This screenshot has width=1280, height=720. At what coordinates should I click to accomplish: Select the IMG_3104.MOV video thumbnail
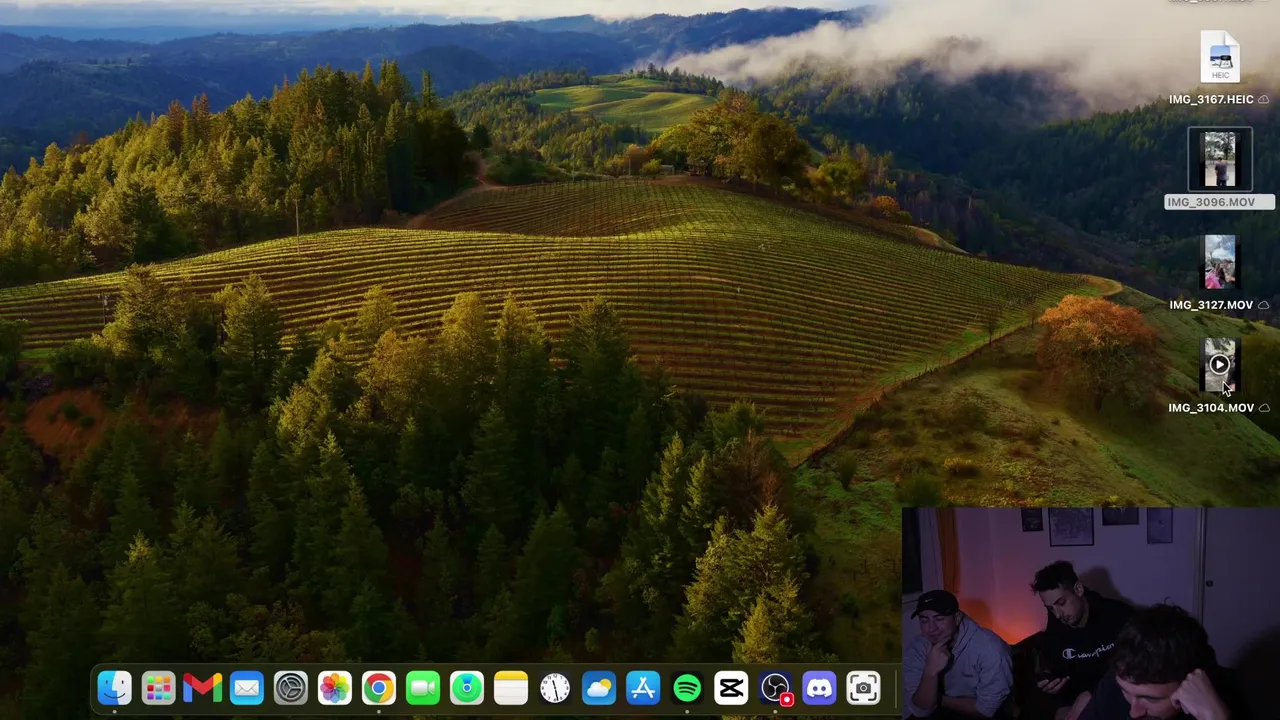[1219, 365]
